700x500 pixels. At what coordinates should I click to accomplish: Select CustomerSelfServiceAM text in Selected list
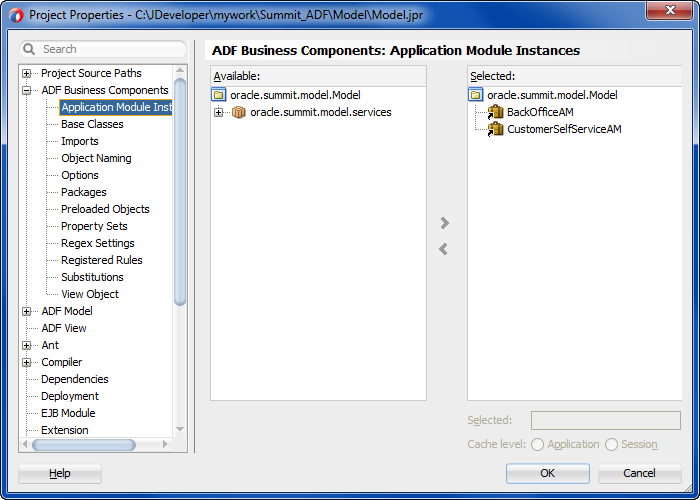tap(564, 129)
